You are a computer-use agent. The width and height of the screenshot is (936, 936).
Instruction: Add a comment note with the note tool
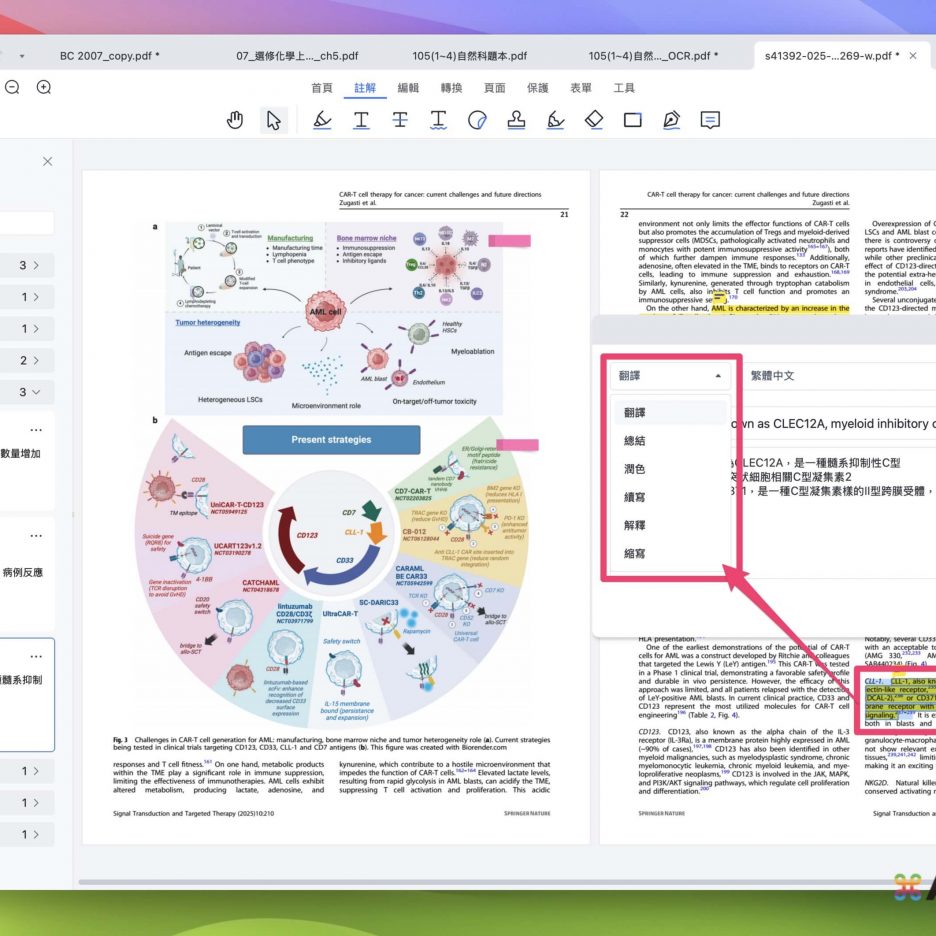(710, 121)
